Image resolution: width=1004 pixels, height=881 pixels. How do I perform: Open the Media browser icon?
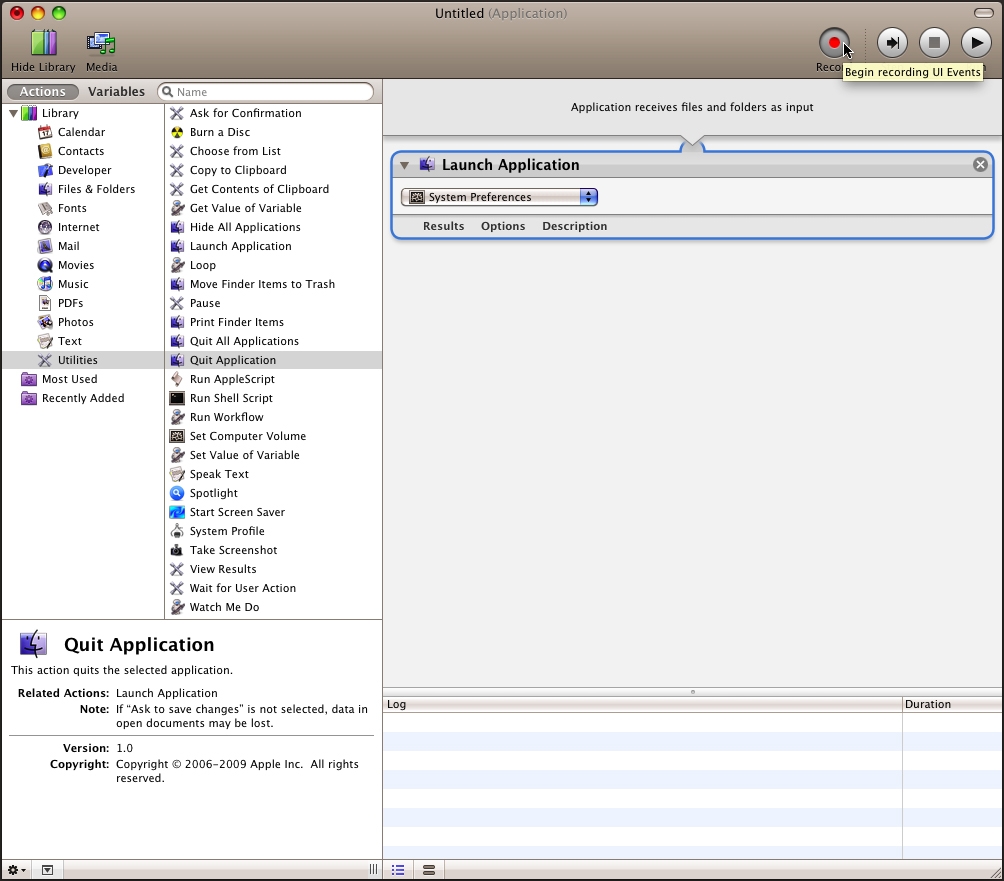tap(101, 43)
